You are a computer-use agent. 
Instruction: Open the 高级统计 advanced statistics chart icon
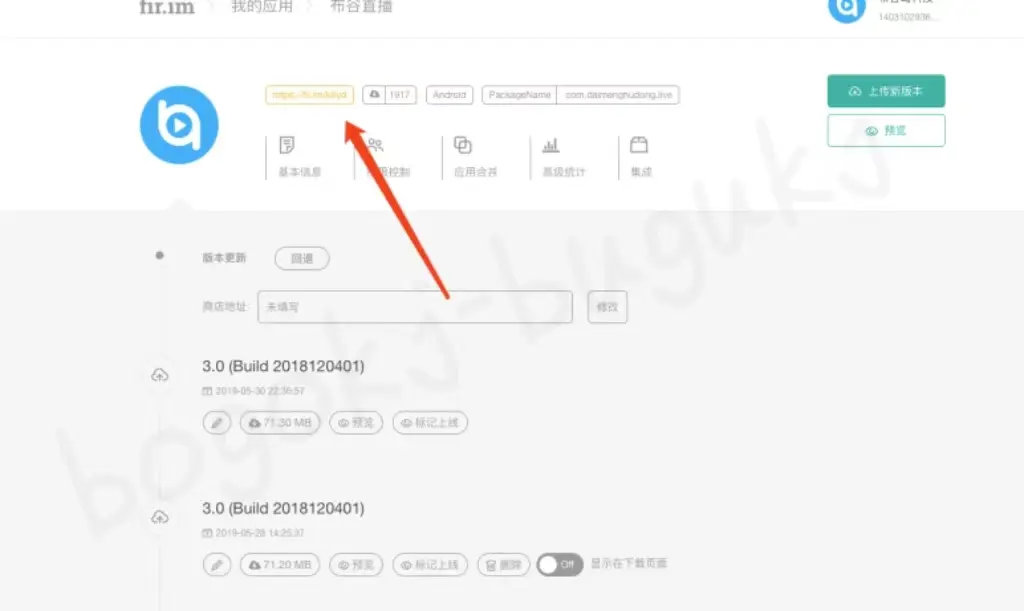551,145
